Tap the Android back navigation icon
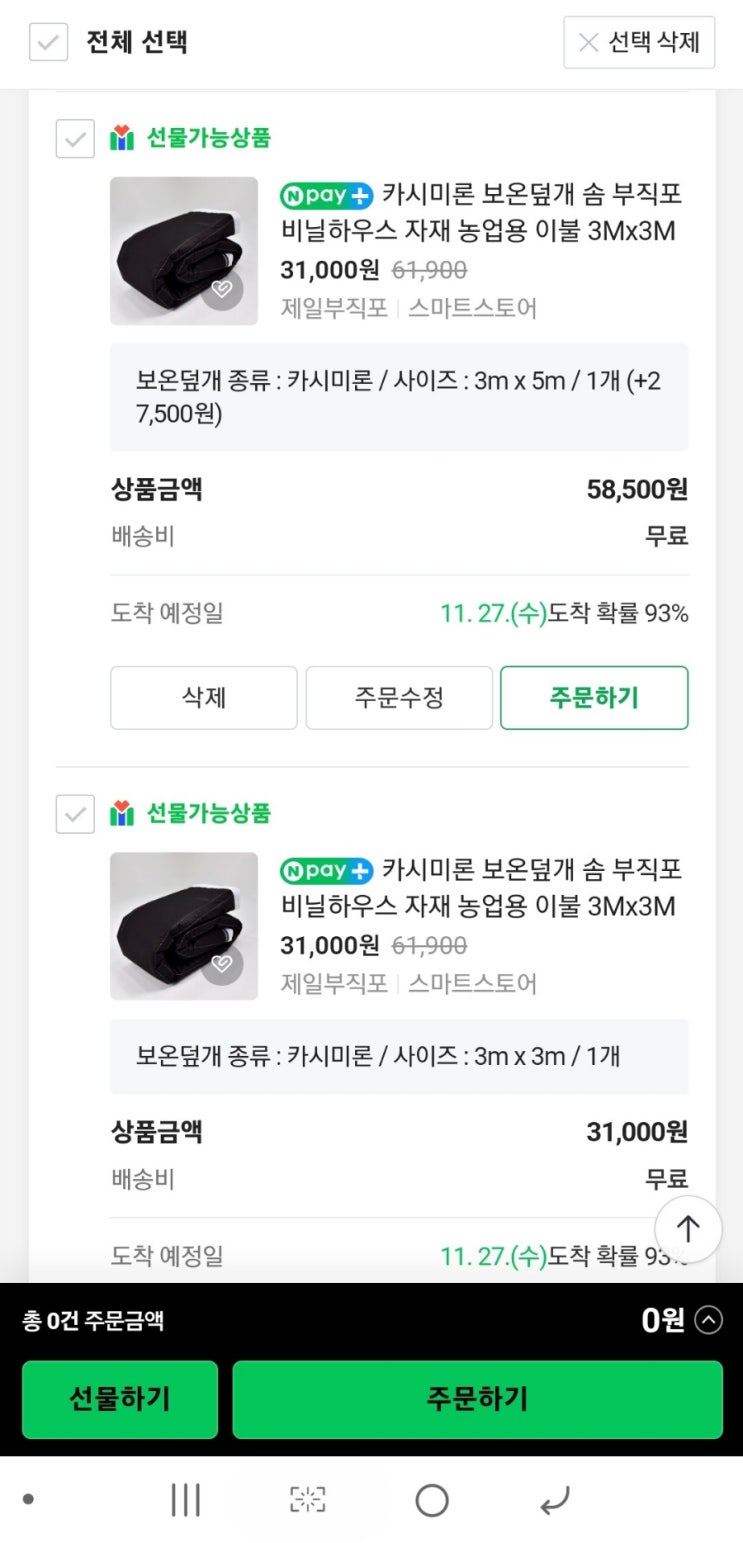 click(x=554, y=1500)
